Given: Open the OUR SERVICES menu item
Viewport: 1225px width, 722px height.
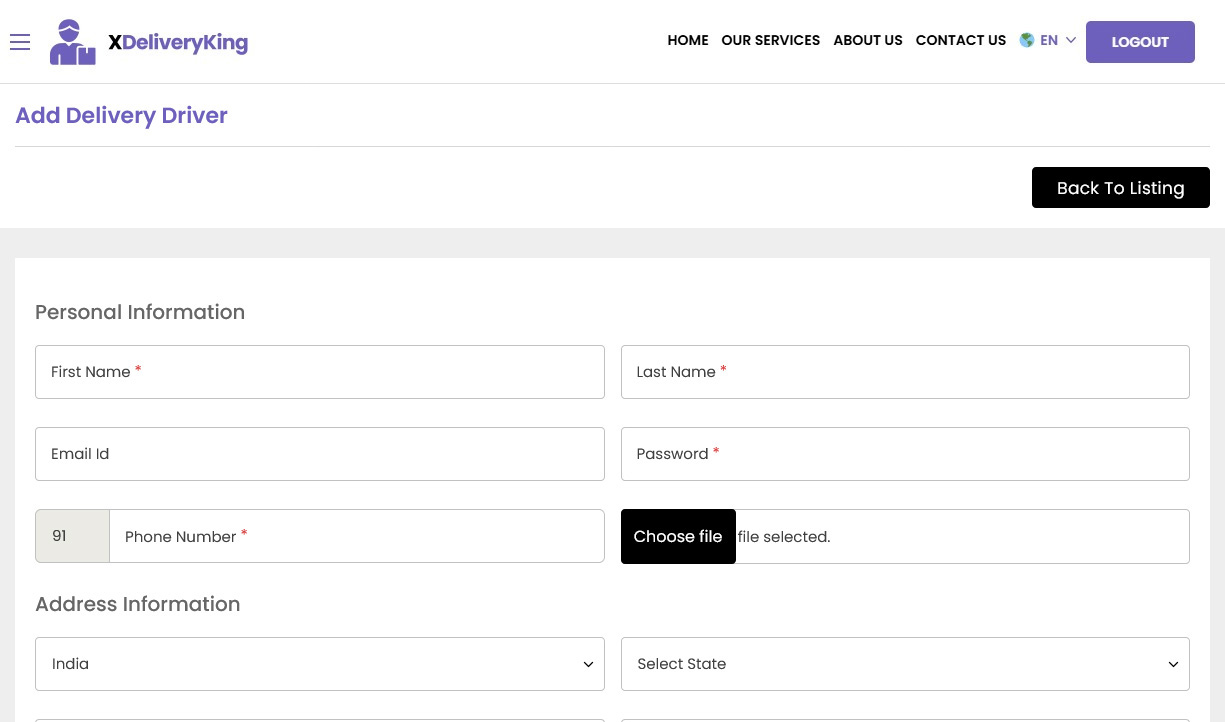Looking at the screenshot, I should [770, 40].
